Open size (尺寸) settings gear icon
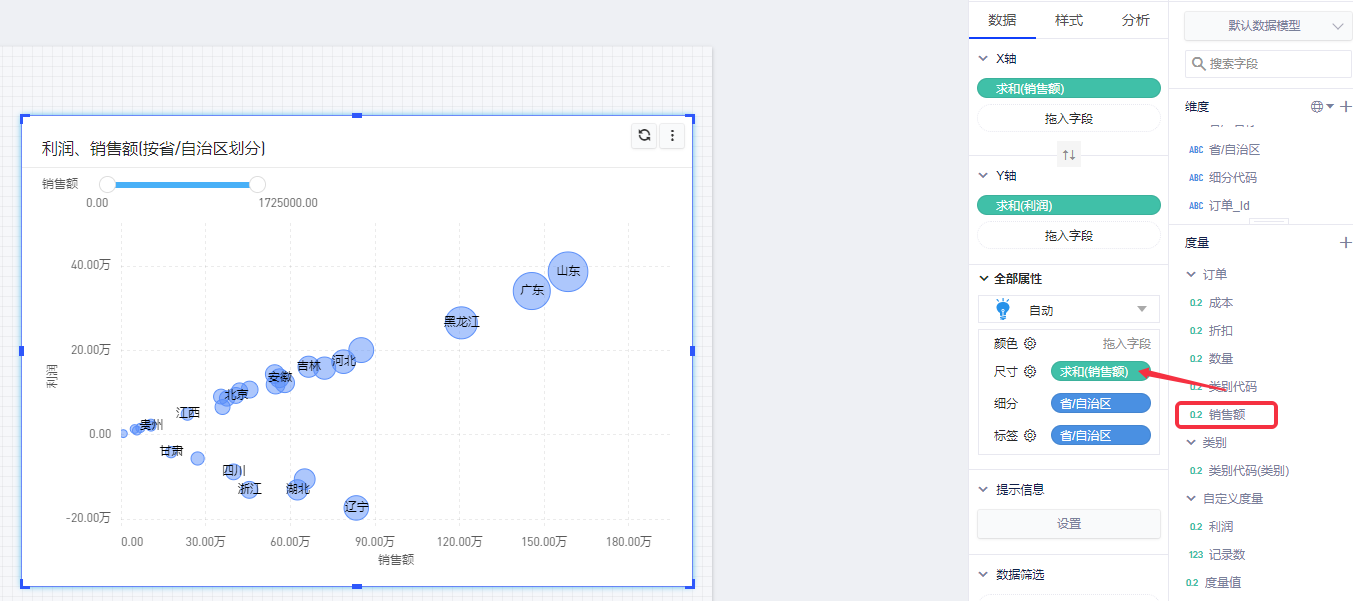 coord(1030,372)
